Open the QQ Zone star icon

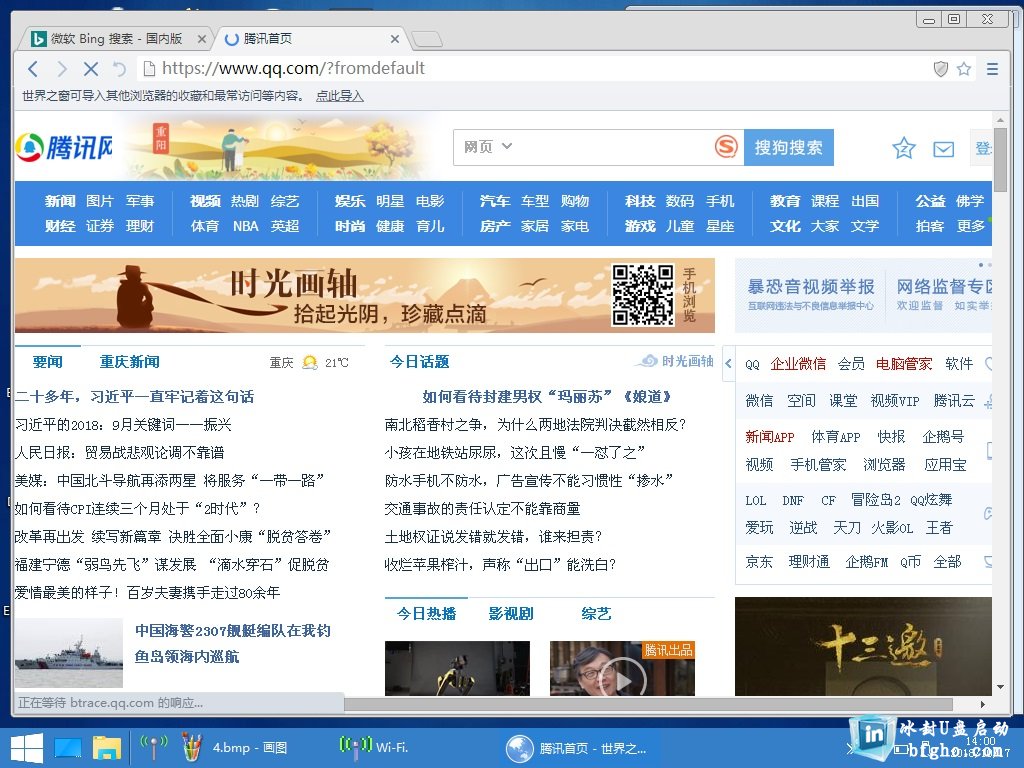click(x=904, y=148)
